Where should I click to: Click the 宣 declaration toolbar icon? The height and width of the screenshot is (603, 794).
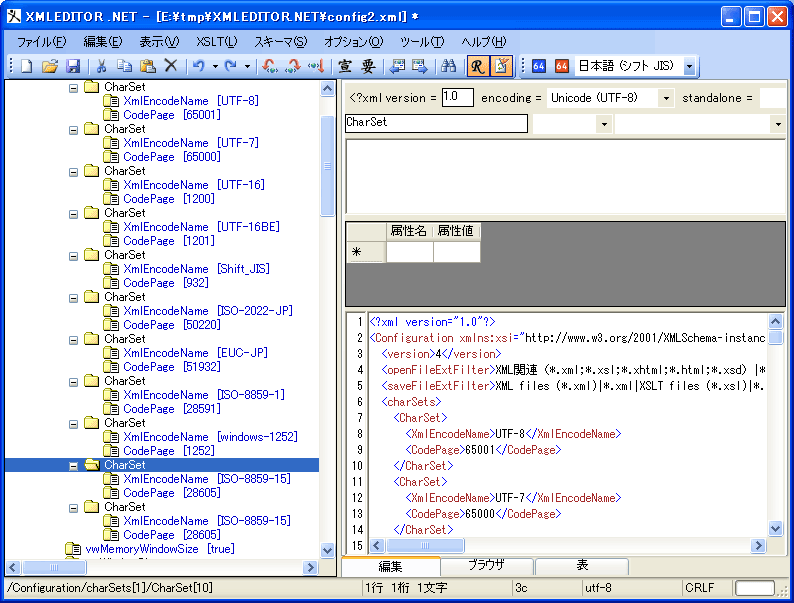click(345, 66)
